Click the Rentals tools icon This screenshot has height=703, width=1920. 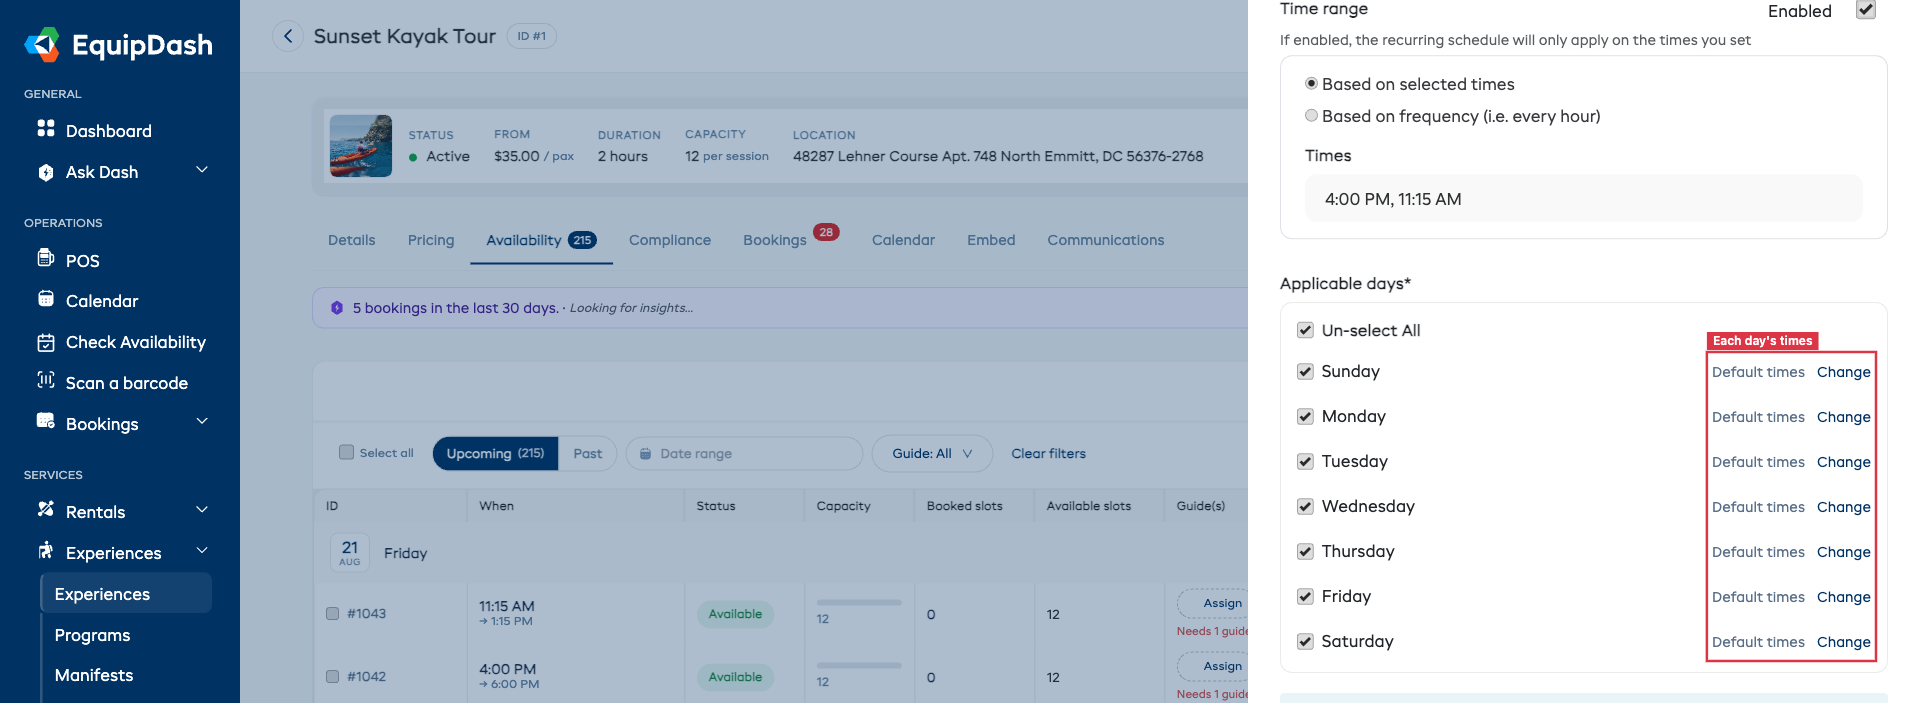point(46,510)
